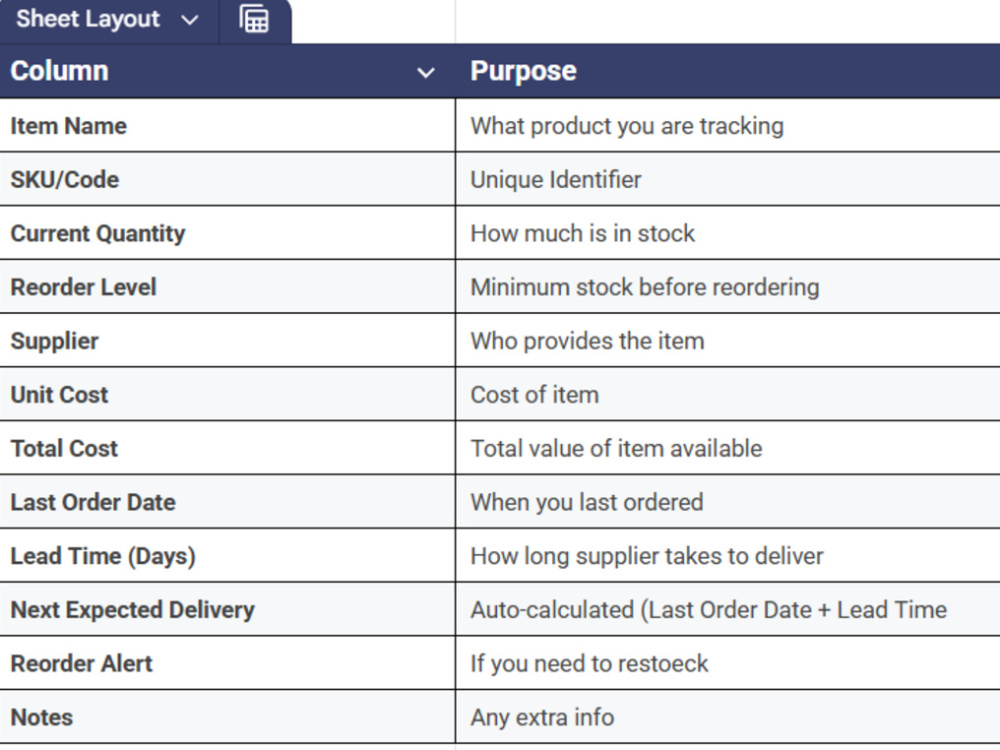Click the Lead Time (Days) cell
This screenshot has height=750, width=1000.
point(228,555)
